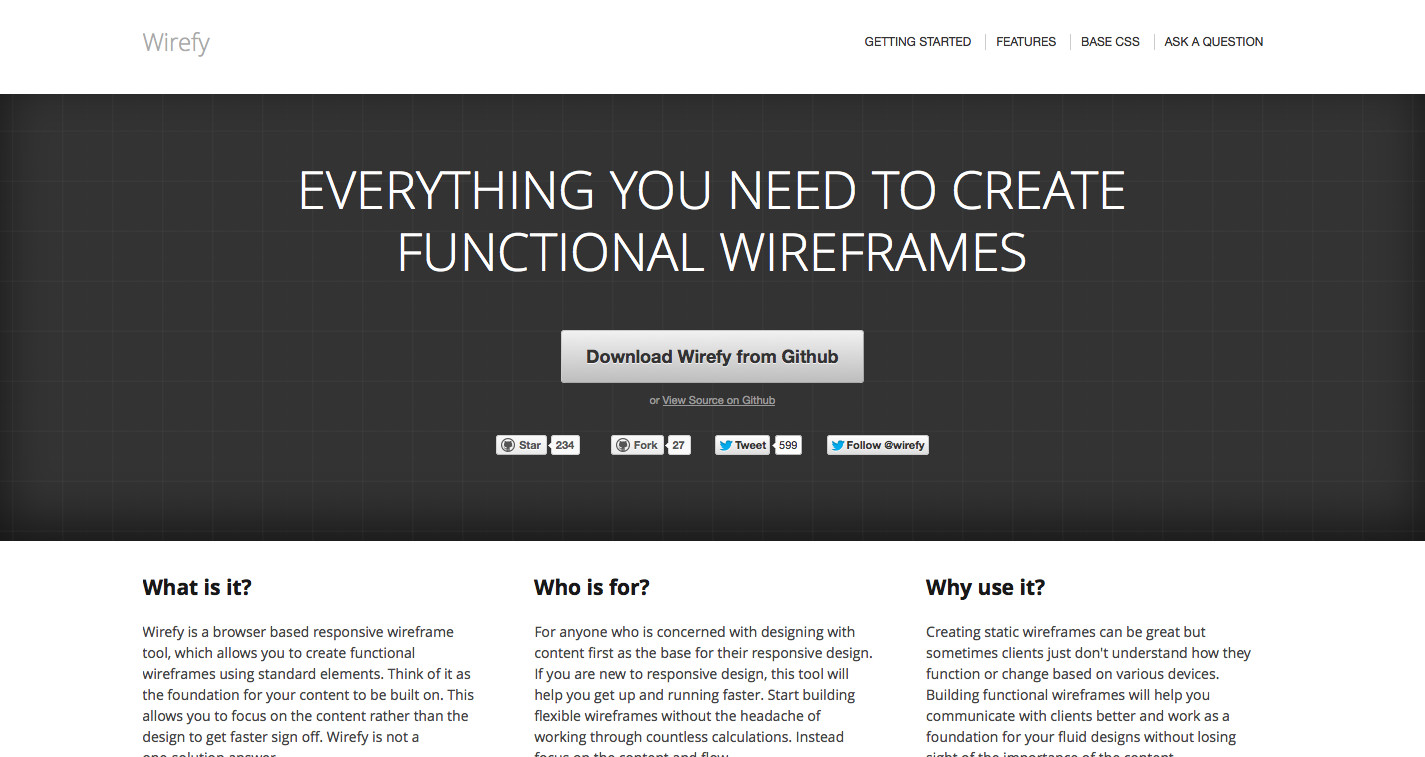Click the GitHub Star button
This screenshot has width=1425, height=757.
521,445
